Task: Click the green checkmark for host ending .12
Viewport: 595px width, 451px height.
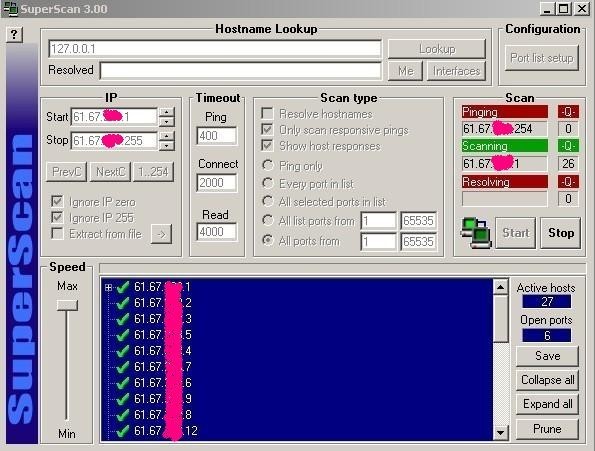Action: tap(122, 431)
